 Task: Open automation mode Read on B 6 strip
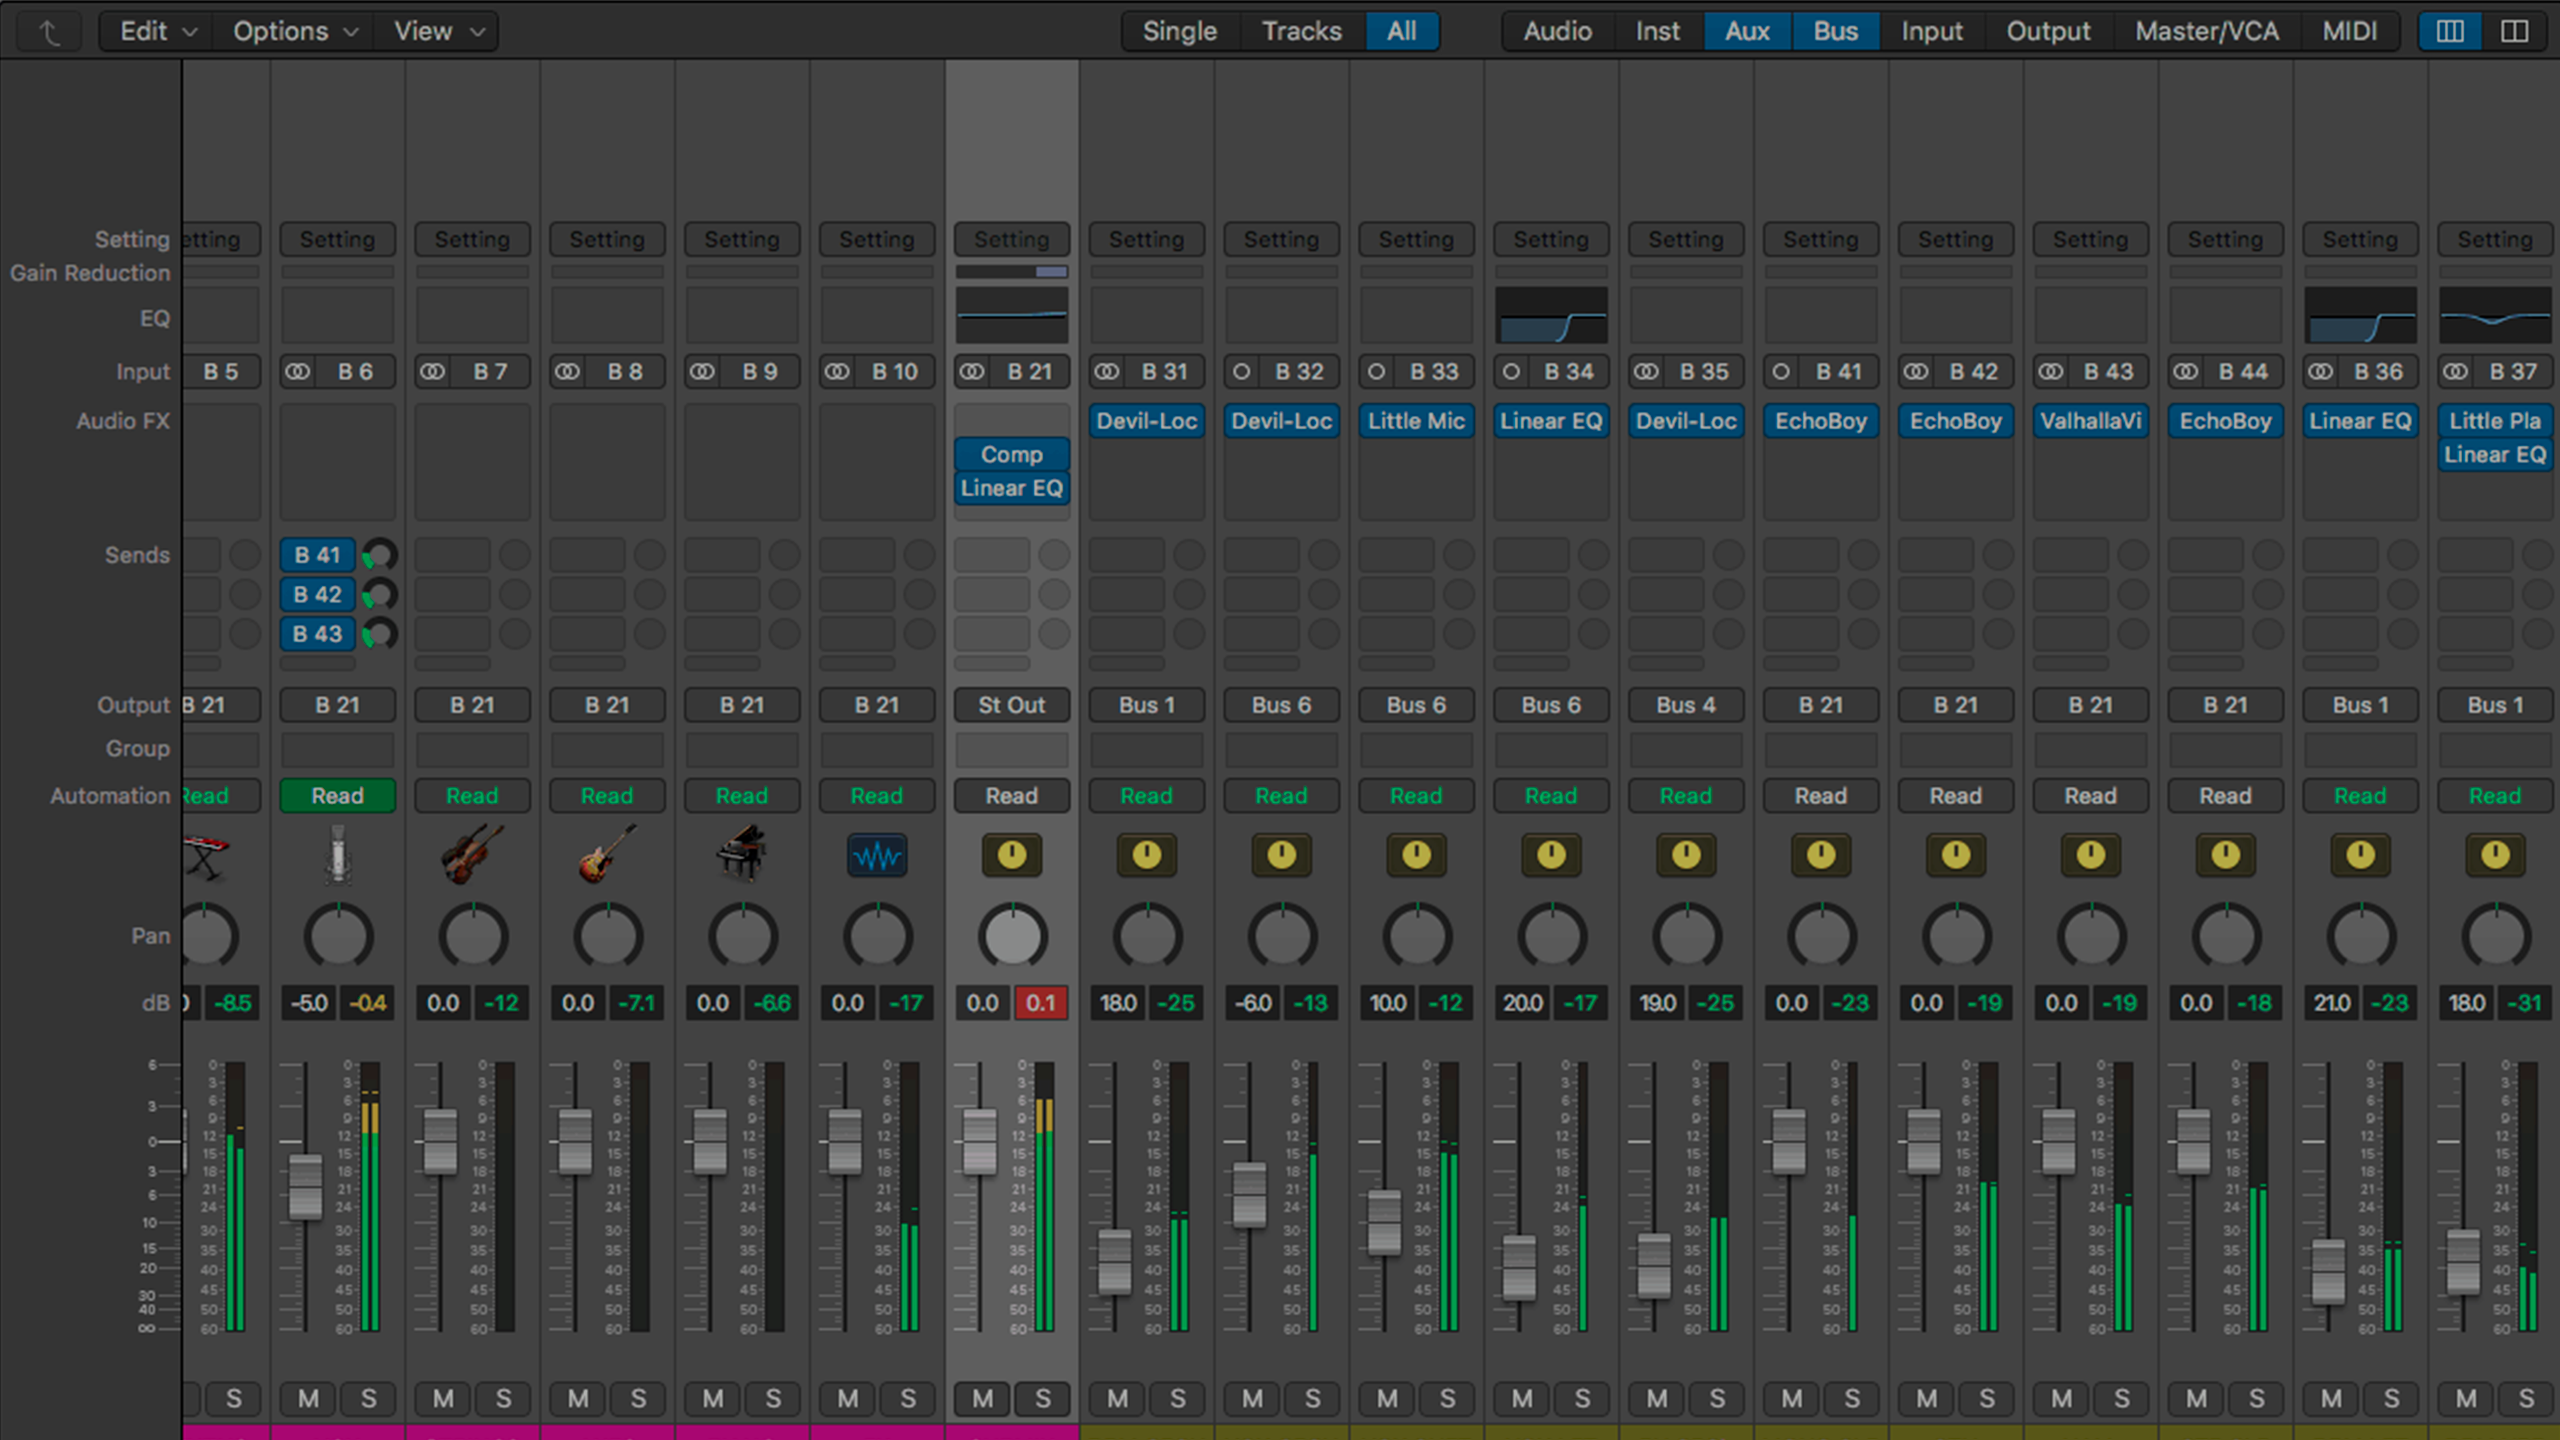(x=338, y=796)
